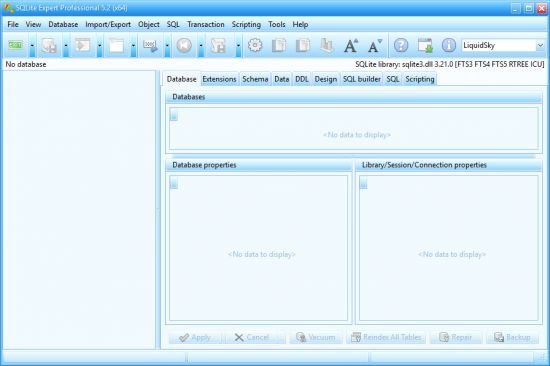Open the LiquidSky skin combo box
The image size is (550, 366).
coord(503,45)
